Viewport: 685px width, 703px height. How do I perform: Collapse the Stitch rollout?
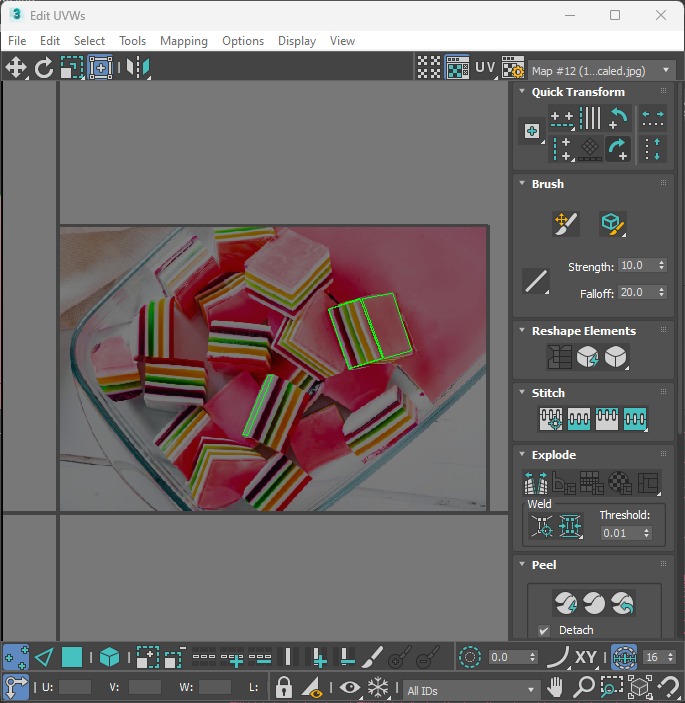522,392
